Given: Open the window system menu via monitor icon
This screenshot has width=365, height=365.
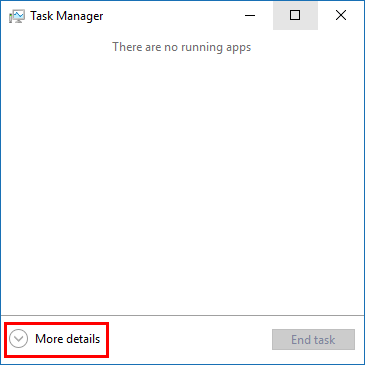Looking at the screenshot, I should 17,16.
